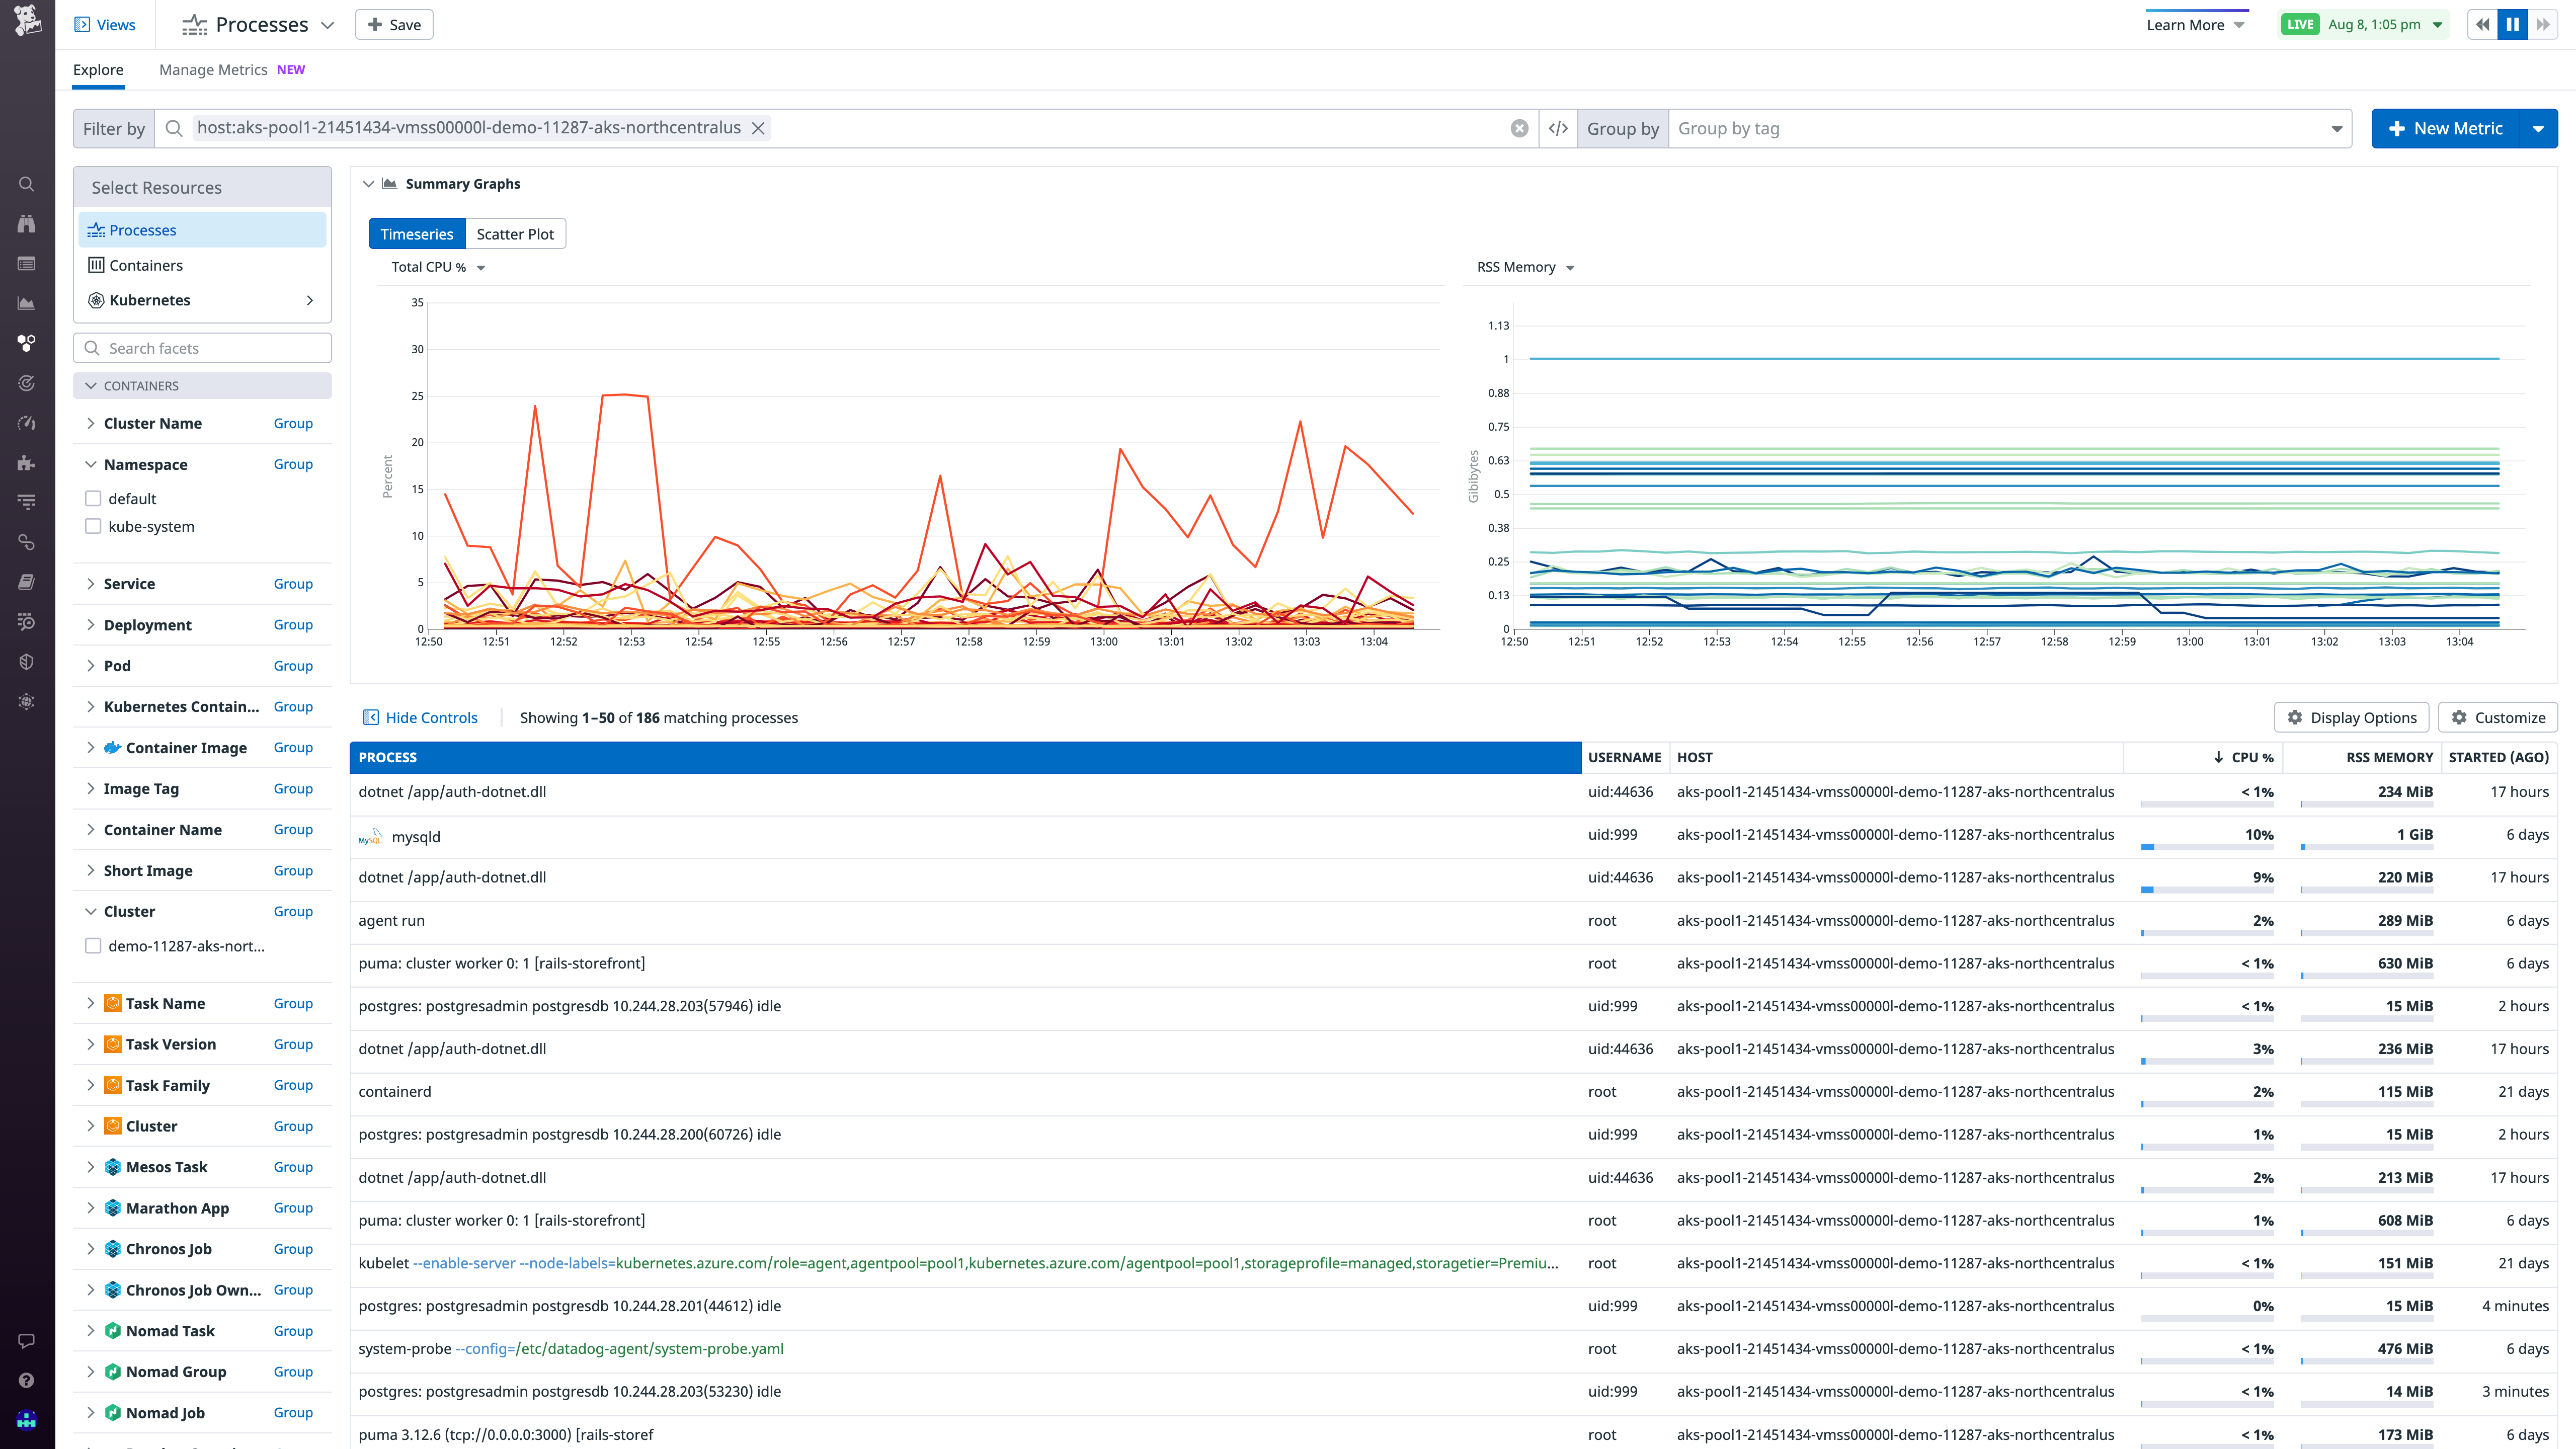Open help via the question mark icon

[x=26, y=1379]
